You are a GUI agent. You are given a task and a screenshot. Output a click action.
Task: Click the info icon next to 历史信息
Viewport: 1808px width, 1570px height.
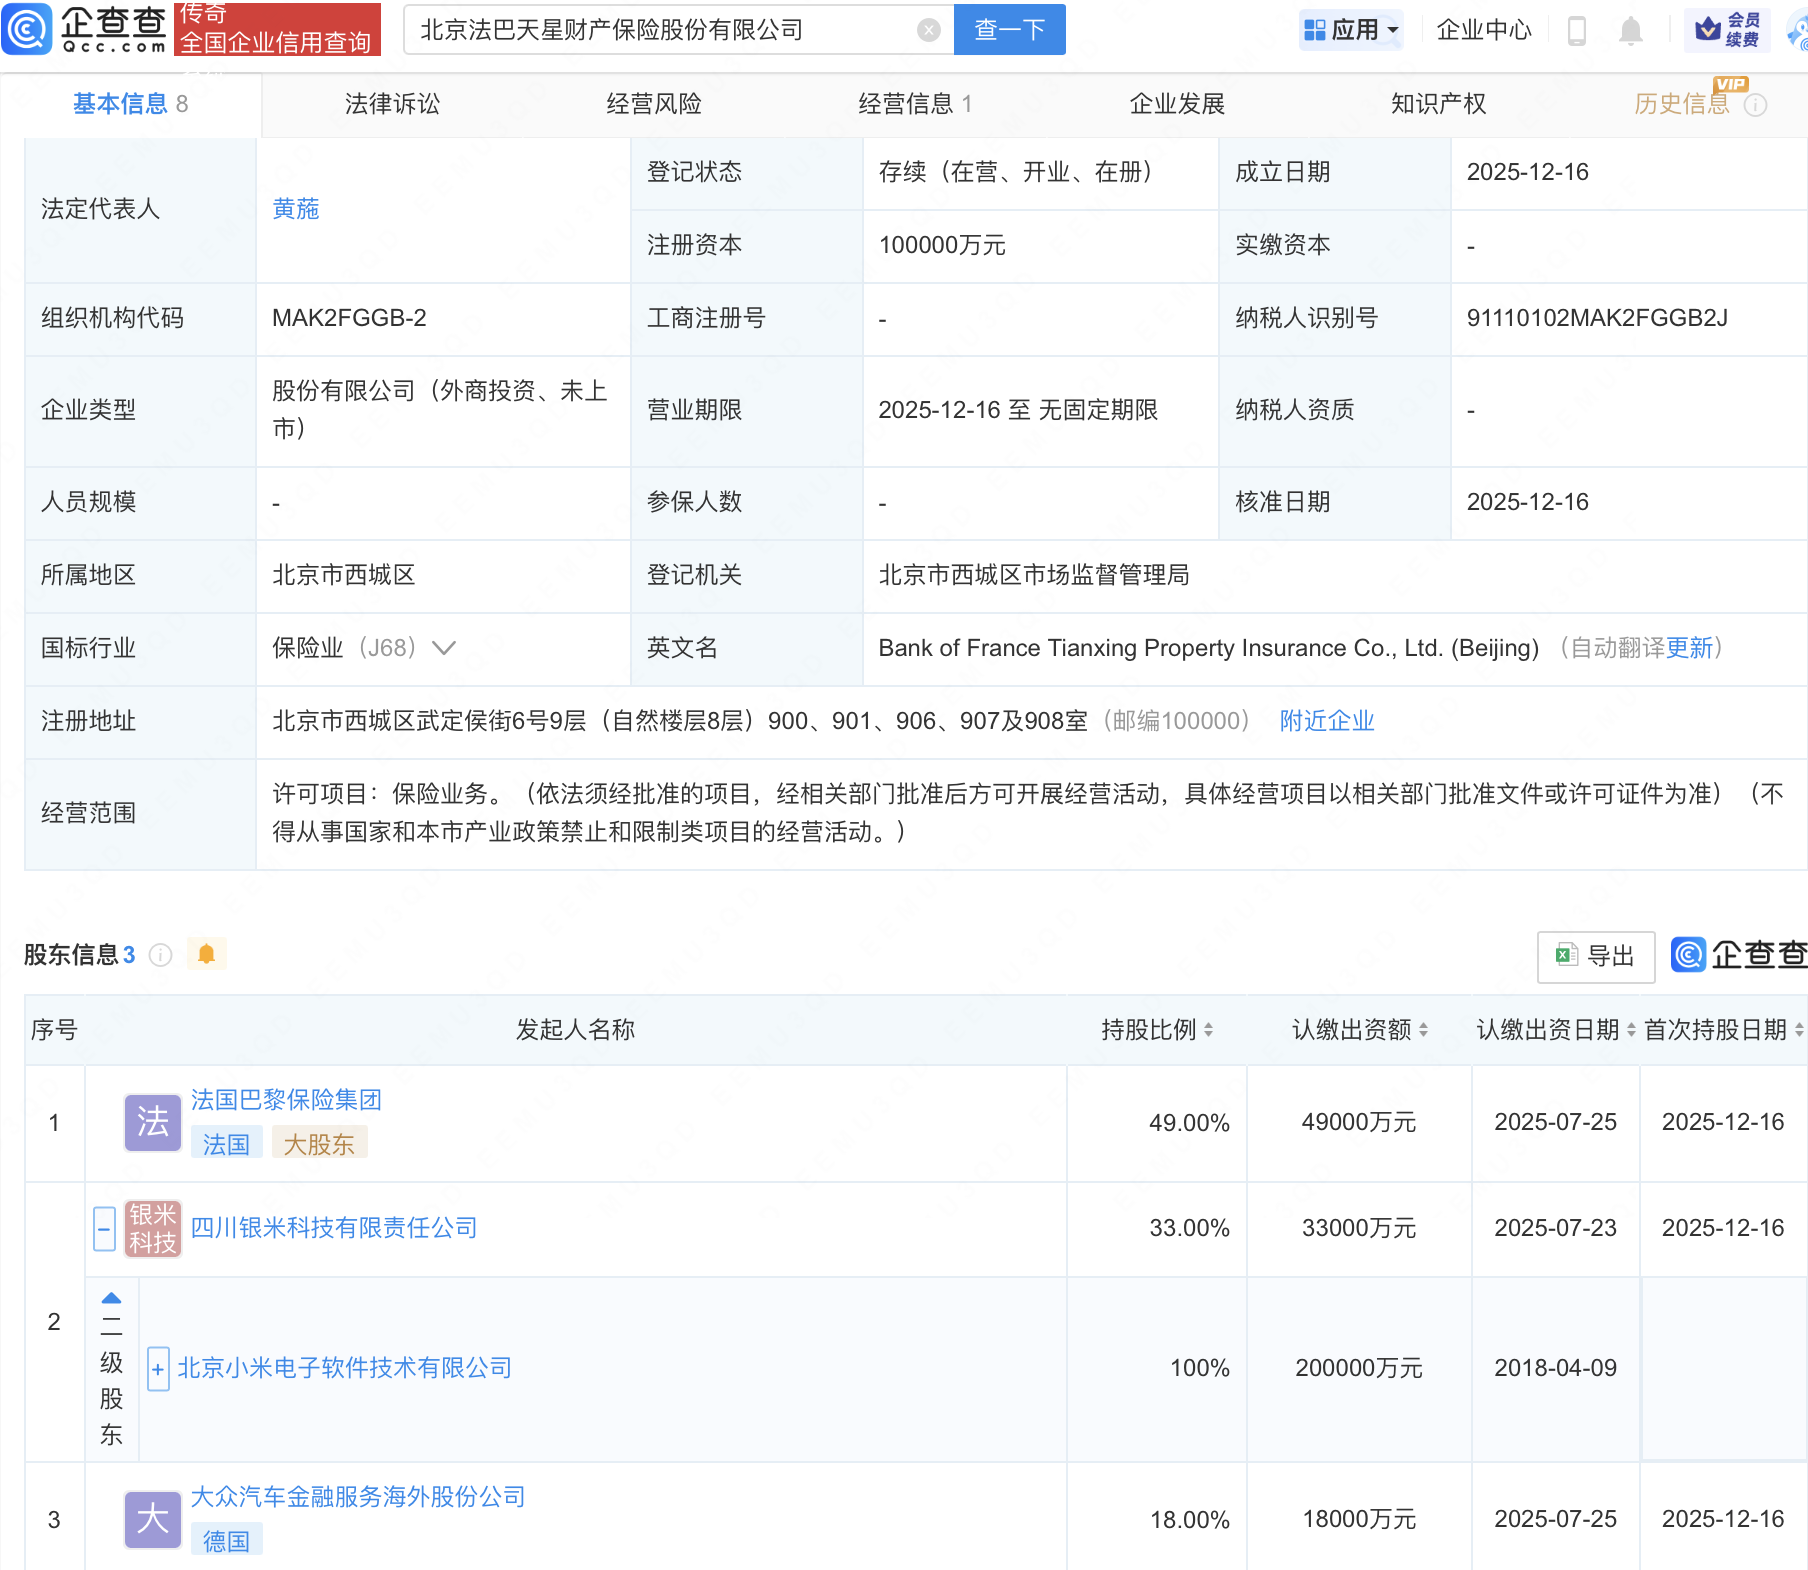pyautogui.click(x=1755, y=104)
